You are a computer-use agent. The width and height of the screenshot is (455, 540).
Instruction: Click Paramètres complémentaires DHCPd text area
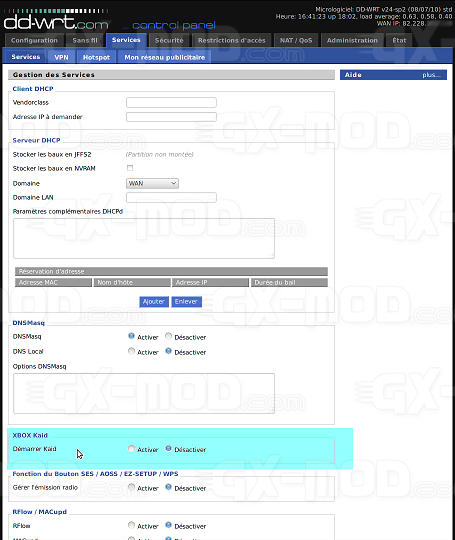pos(144,238)
